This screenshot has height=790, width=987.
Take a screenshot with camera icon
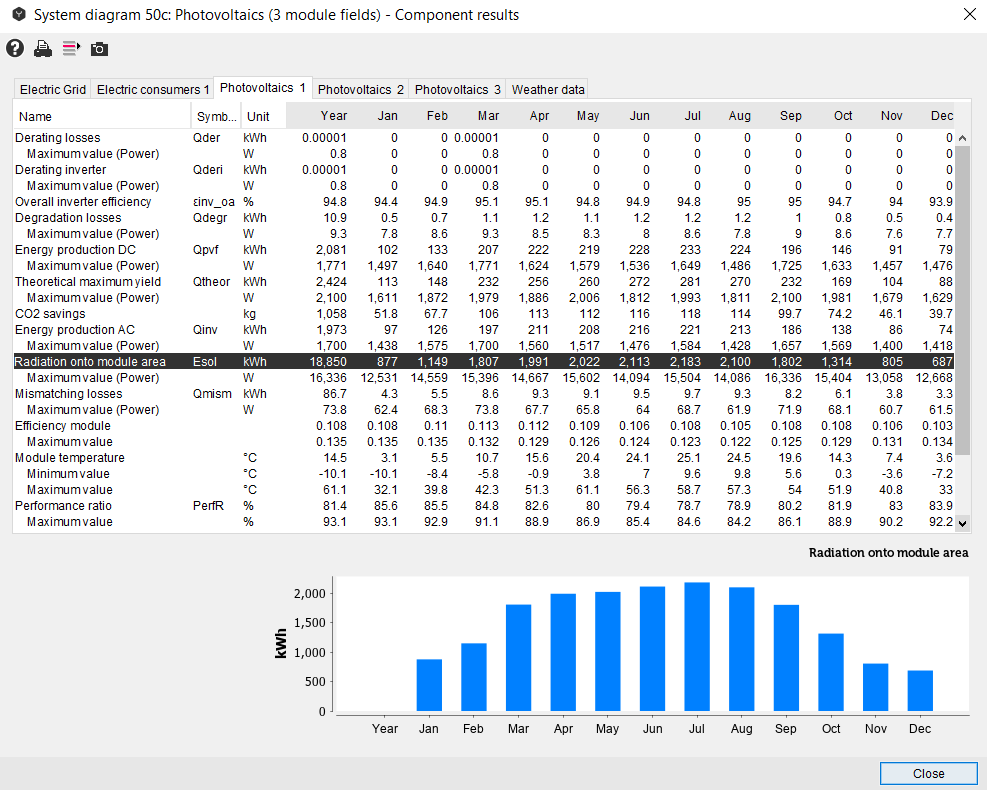pyautogui.click(x=99, y=48)
